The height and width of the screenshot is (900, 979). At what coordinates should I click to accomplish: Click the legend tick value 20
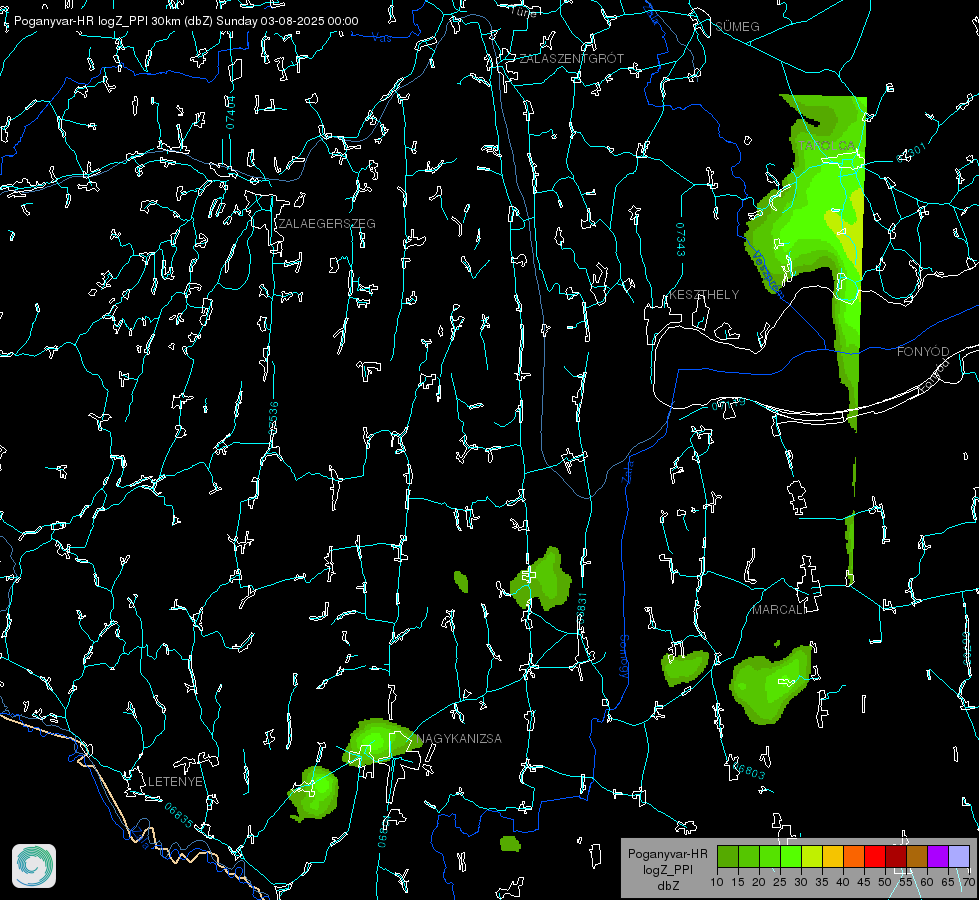click(x=759, y=883)
